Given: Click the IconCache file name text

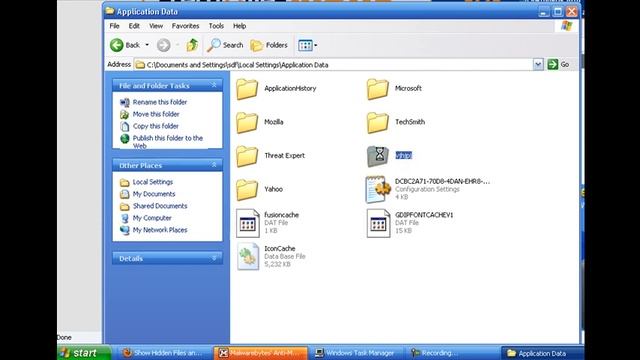Looking at the screenshot, I should point(280,248).
